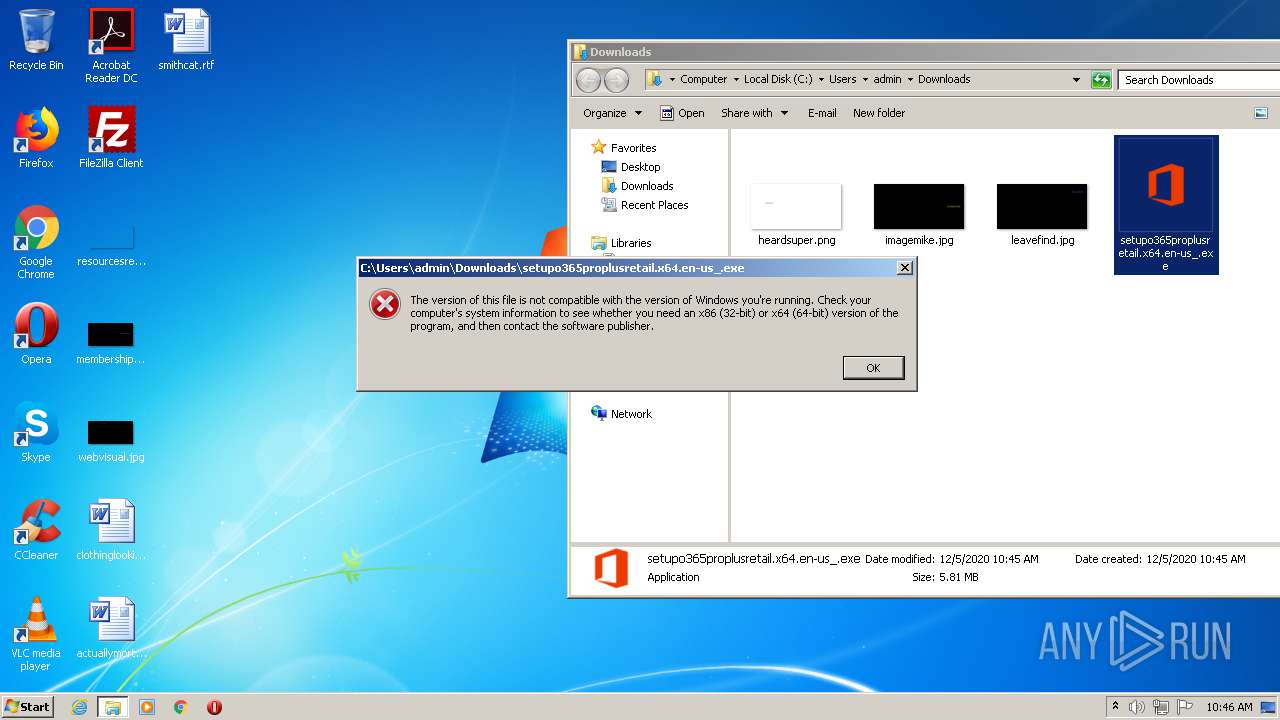Click Local Disk (C:) breadcrumb segment

pos(778,79)
